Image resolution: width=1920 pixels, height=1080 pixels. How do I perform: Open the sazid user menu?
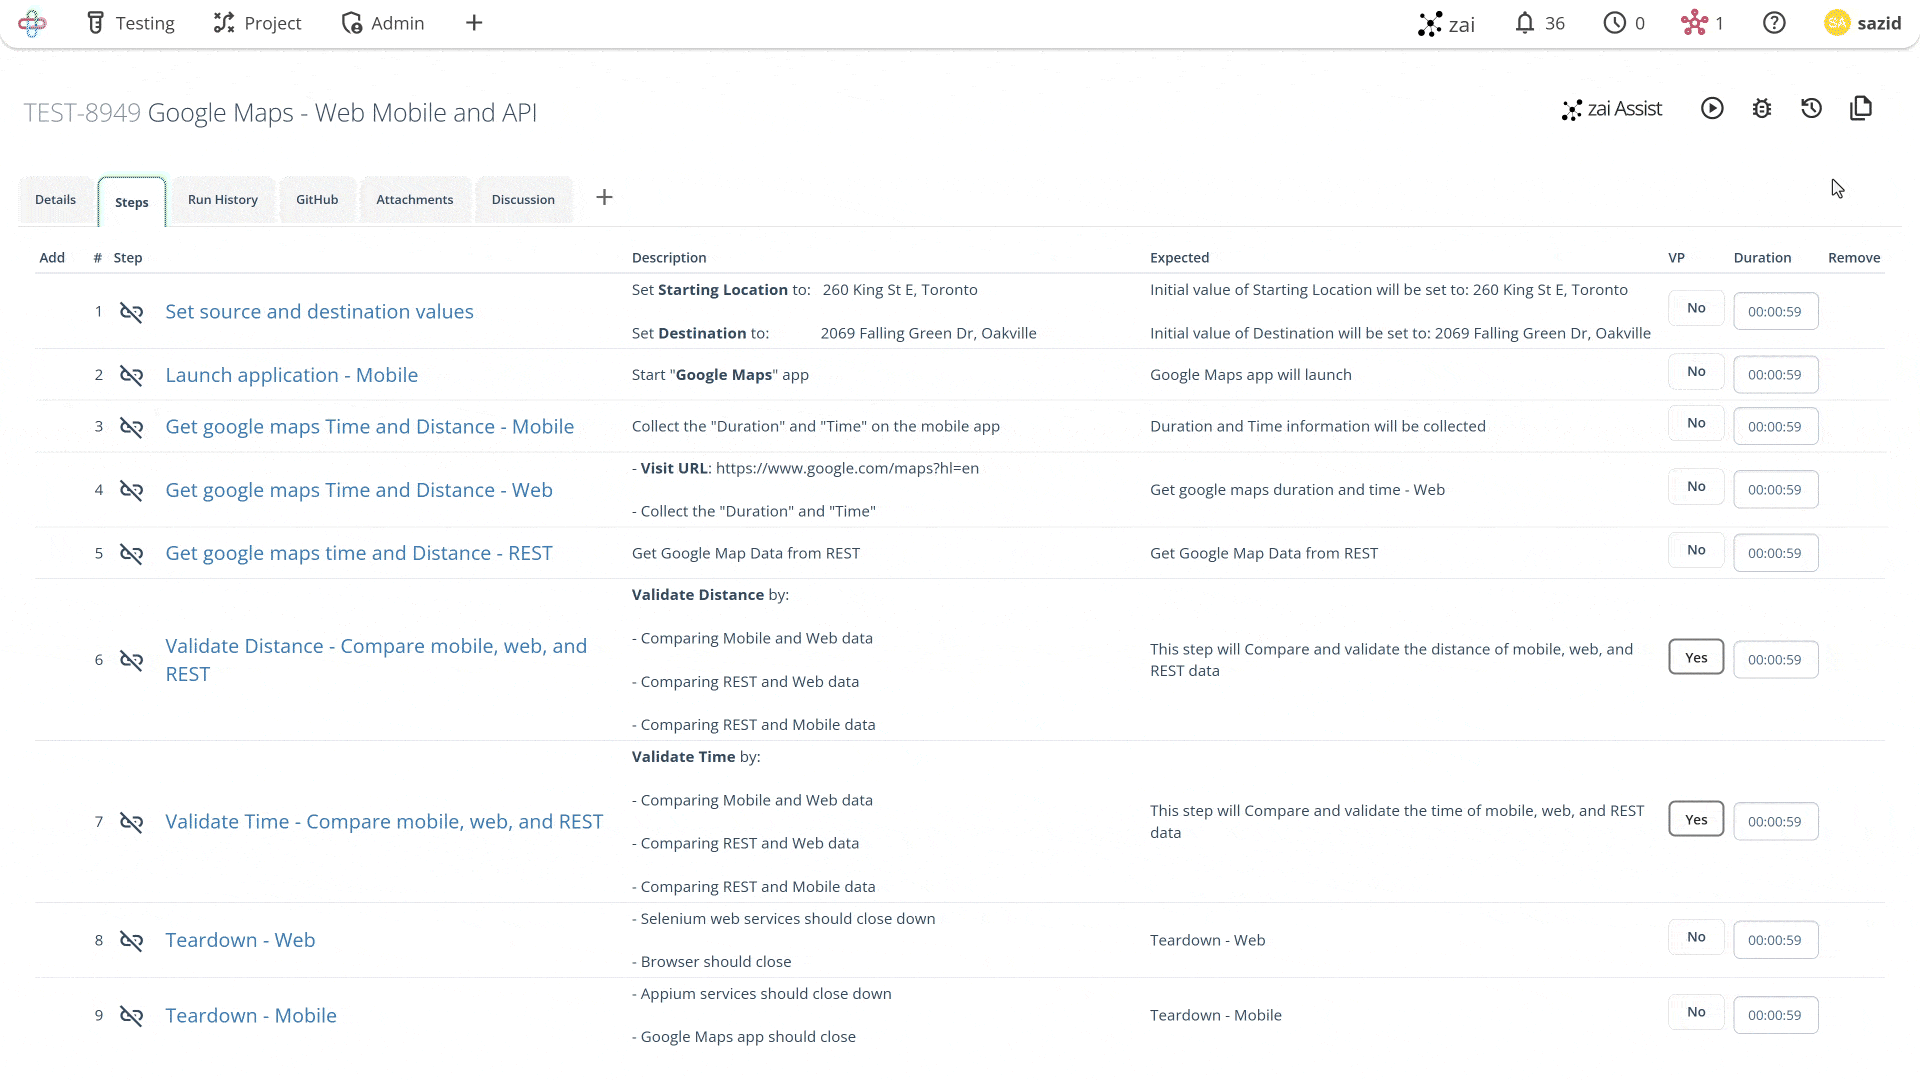tap(1862, 23)
